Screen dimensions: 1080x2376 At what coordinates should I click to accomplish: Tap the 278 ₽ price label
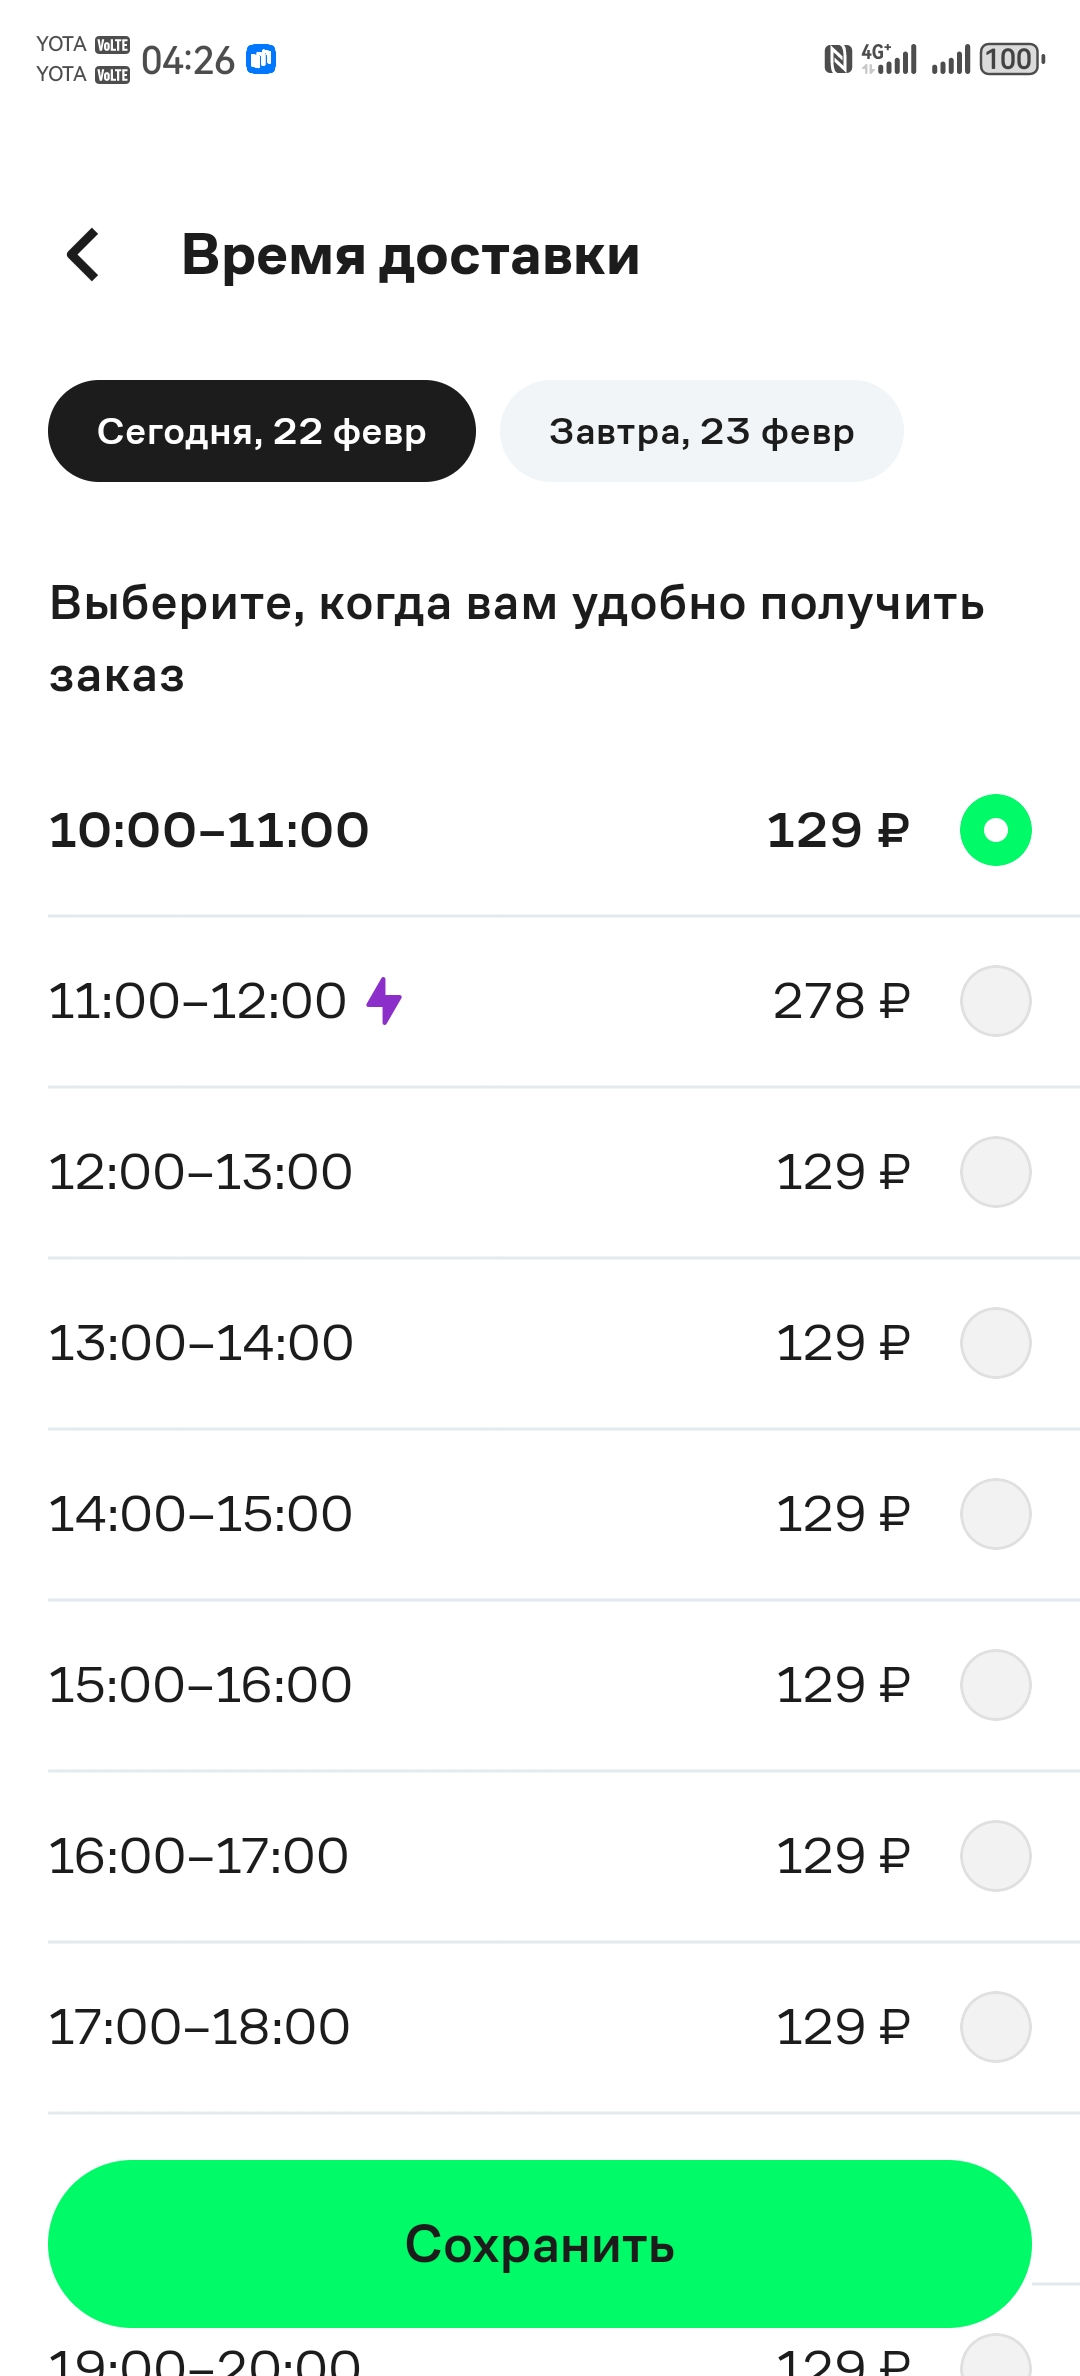pyautogui.click(x=841, y=1001)
